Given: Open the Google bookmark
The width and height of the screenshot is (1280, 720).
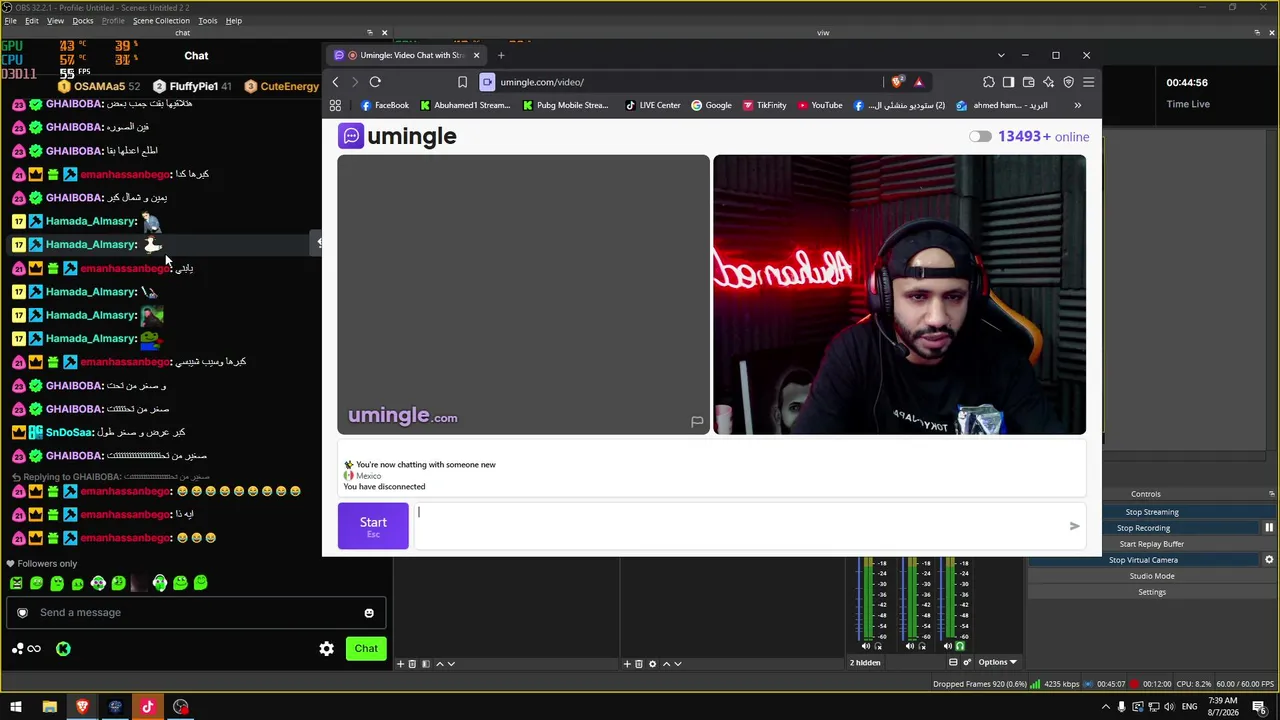Looking at the screenshot, I should tap(711, 105).
